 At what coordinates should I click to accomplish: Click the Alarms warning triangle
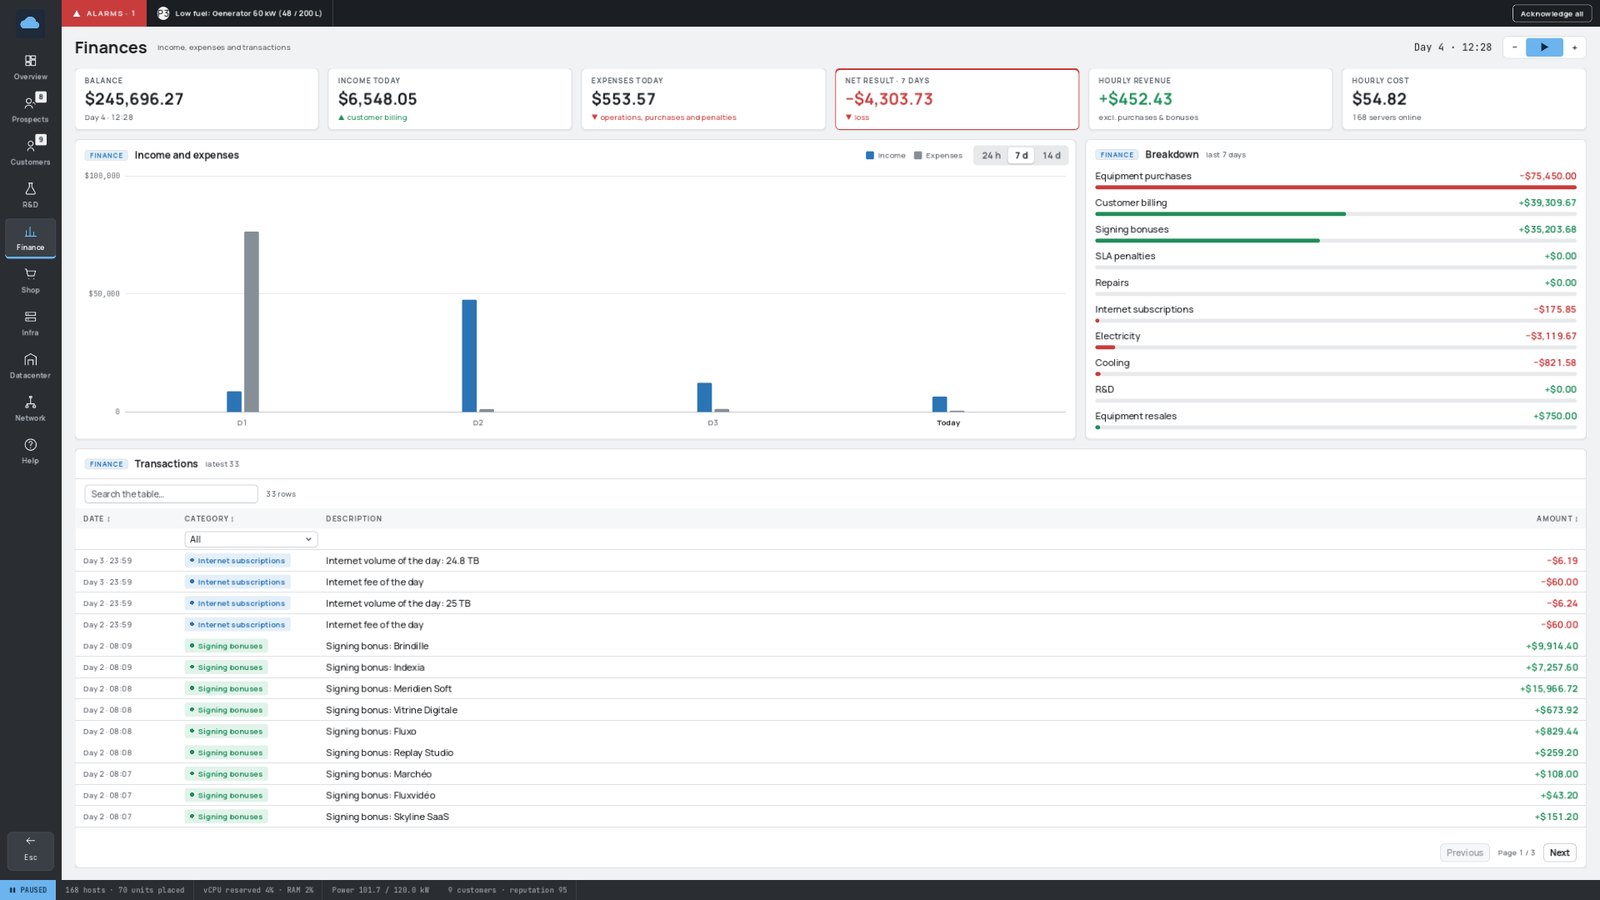coord(77,13)
